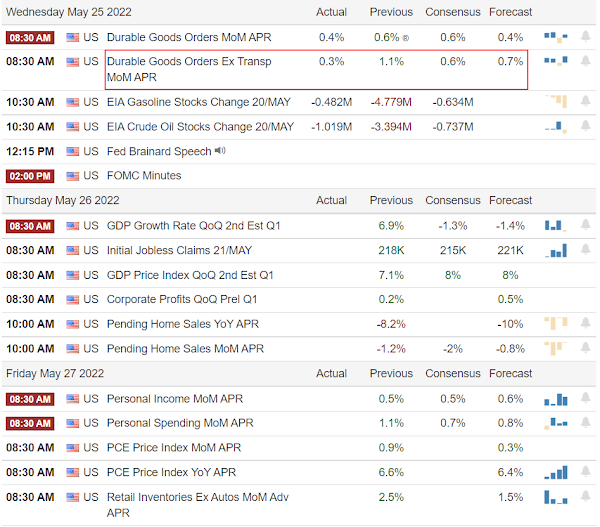Click the bell for Retail Inventories Ex Autos

[x=585, y=496]
